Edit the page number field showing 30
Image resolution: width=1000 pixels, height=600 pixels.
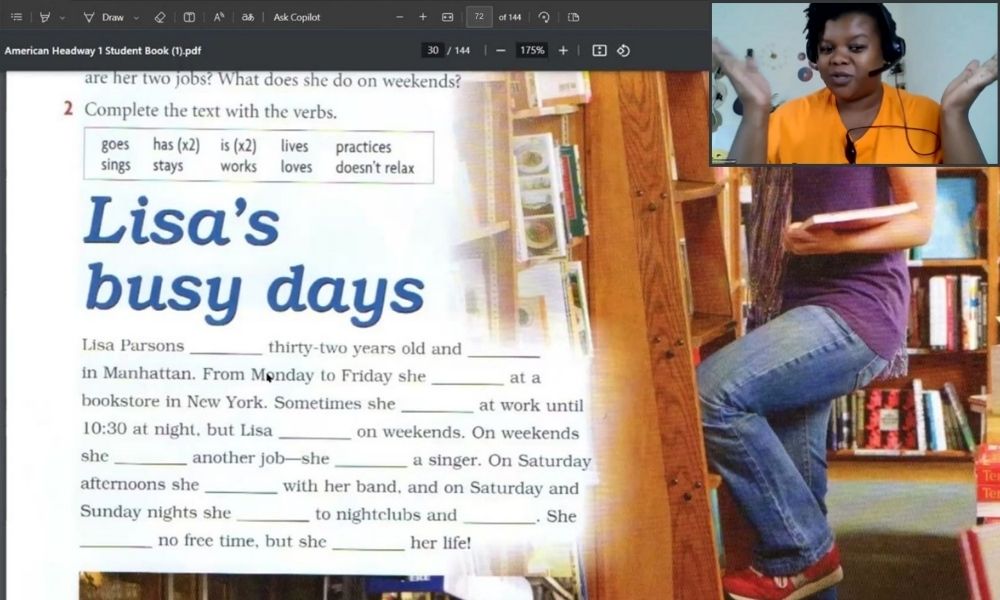[433, 50]
